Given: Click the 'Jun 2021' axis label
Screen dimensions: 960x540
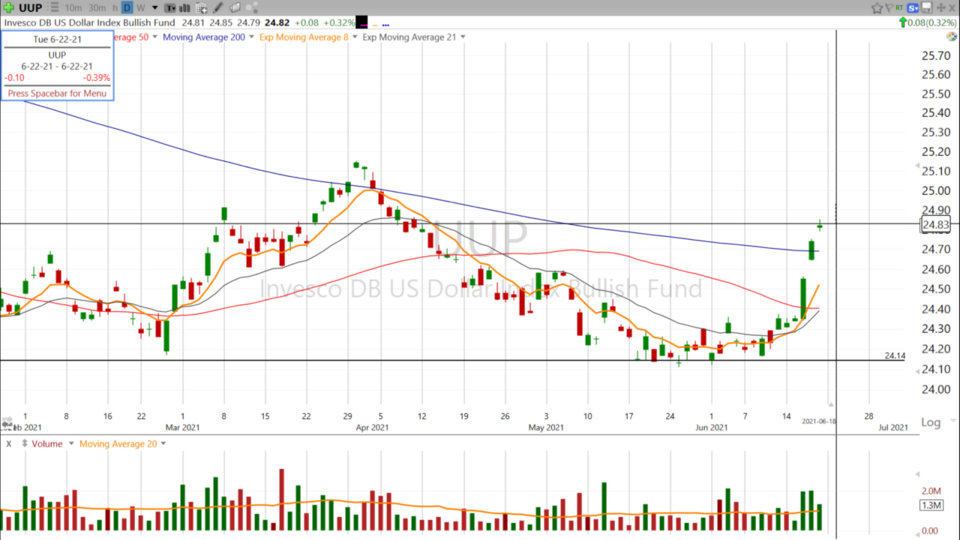Looking at the screenshot, I should pyautogui.click(x=711, y=427).
